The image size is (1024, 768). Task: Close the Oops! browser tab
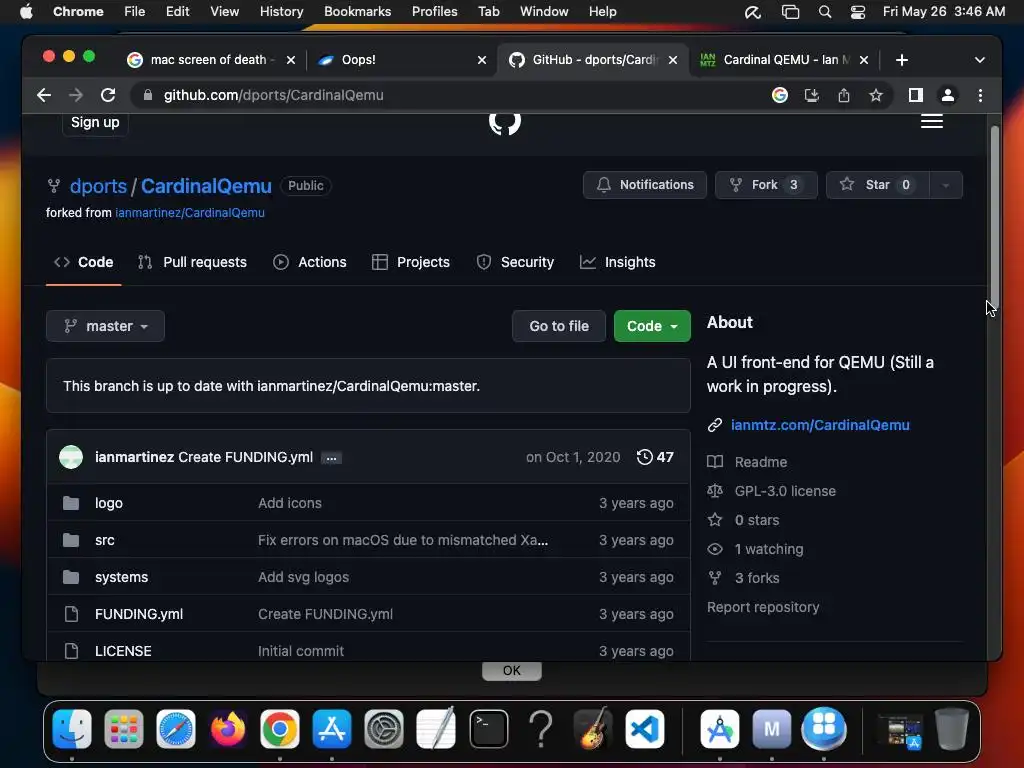pyautogui.click(x=482, y=60)
